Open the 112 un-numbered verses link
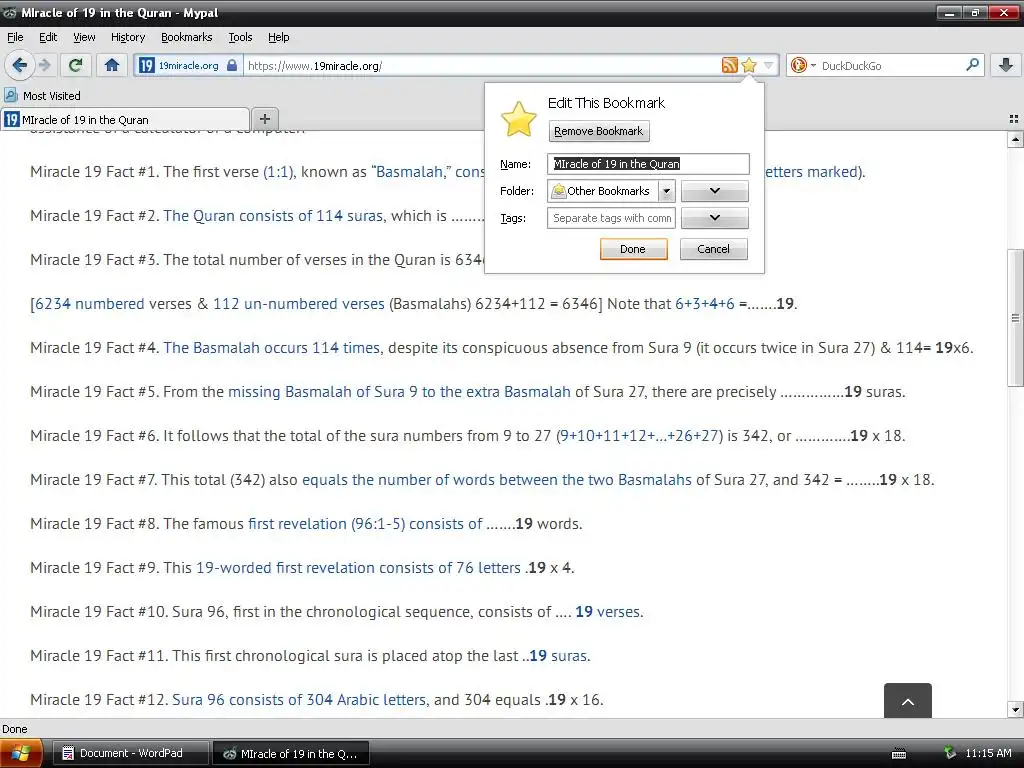The image size is (1024, 768). pyautogui.click(x=298, y=304)
